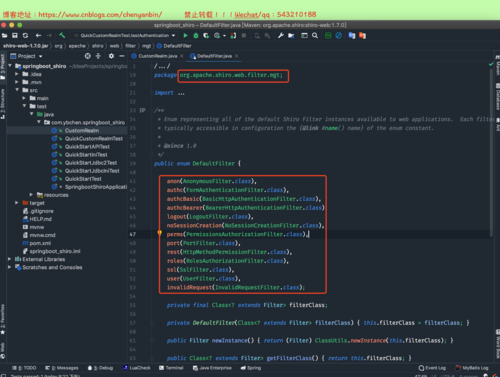Open the Debug tool window
Screen dimensions: 500x377
[100, 368]
